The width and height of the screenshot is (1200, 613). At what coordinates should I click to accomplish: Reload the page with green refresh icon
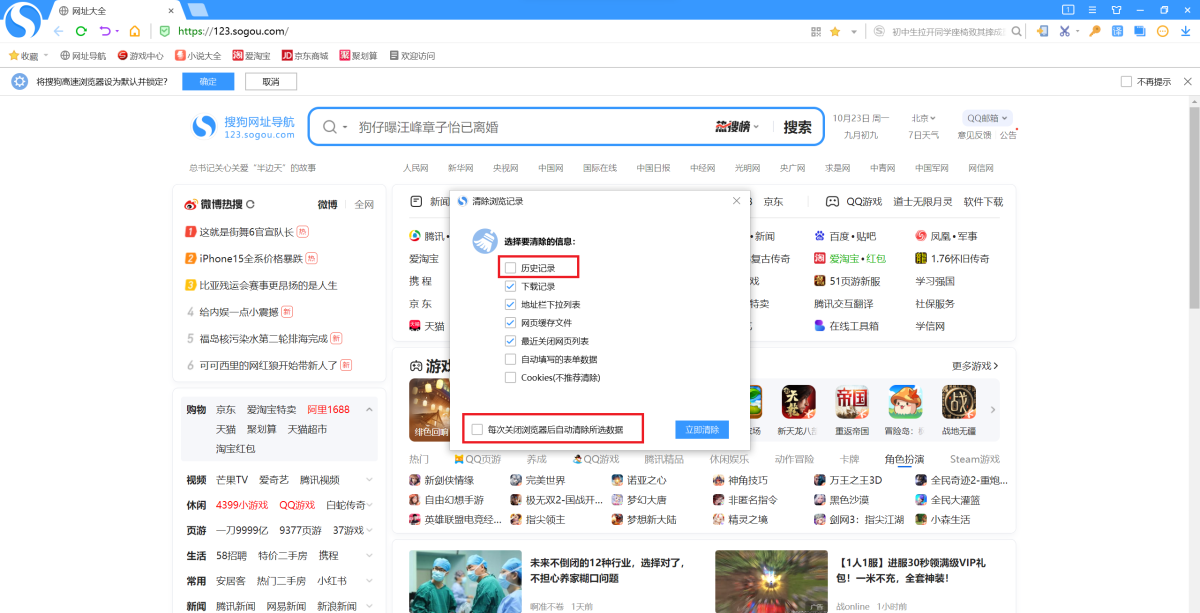[81, 31]
